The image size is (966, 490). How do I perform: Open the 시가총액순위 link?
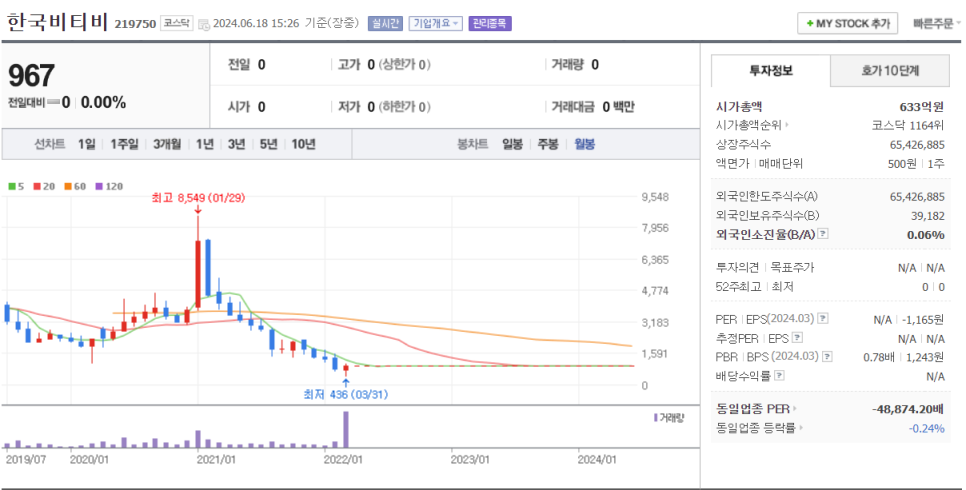click(x=752, y=125)
